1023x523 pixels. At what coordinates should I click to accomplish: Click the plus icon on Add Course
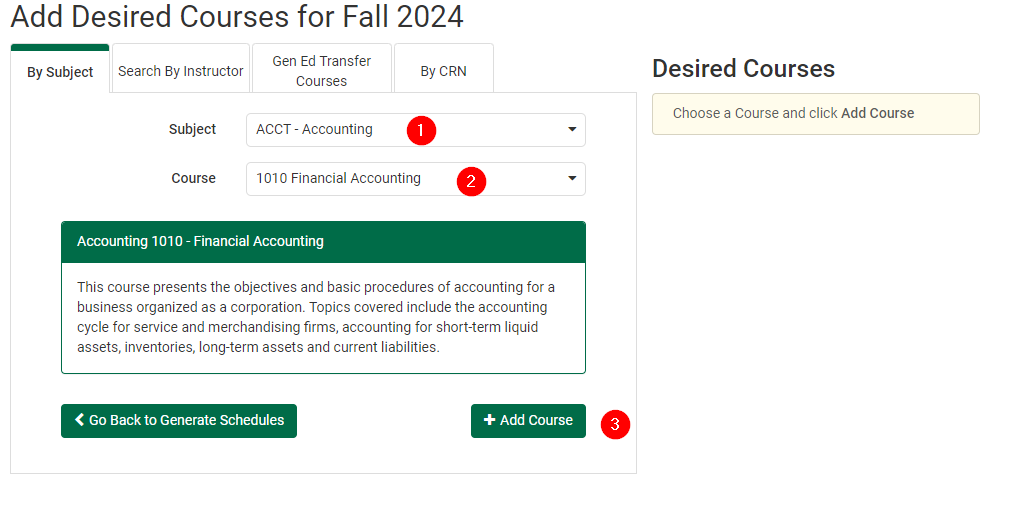[x=490, y=421]
